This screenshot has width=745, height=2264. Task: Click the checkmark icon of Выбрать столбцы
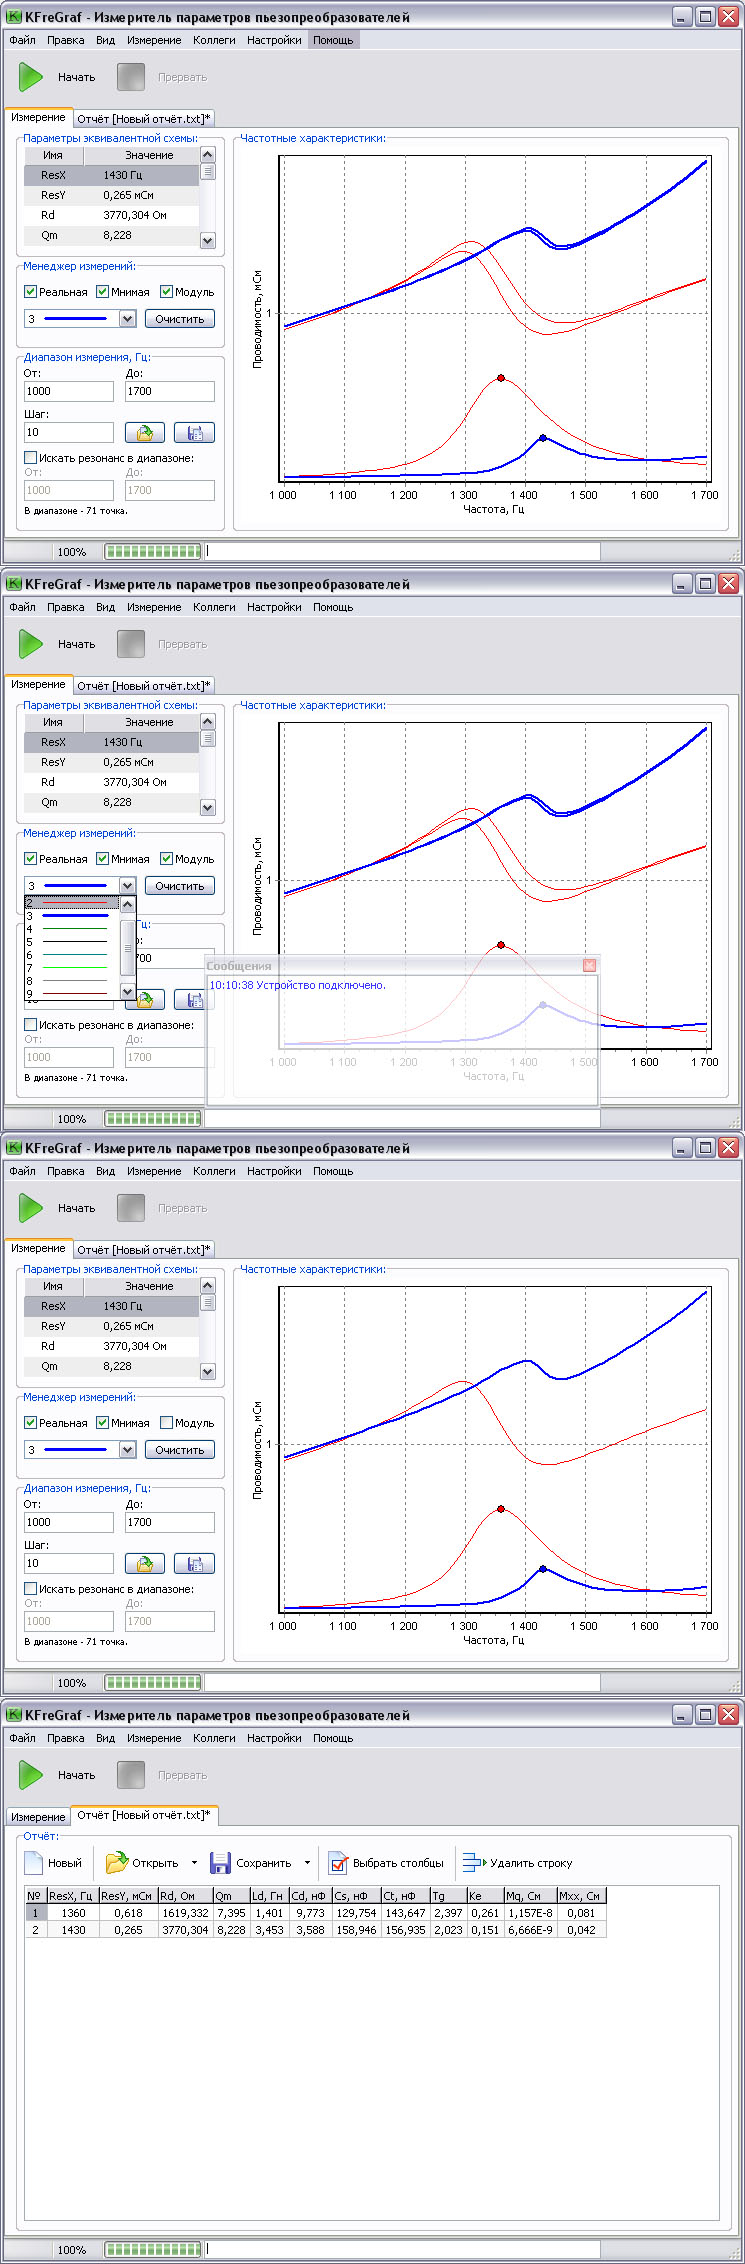pyautogui.click(x=338, y=1863)
